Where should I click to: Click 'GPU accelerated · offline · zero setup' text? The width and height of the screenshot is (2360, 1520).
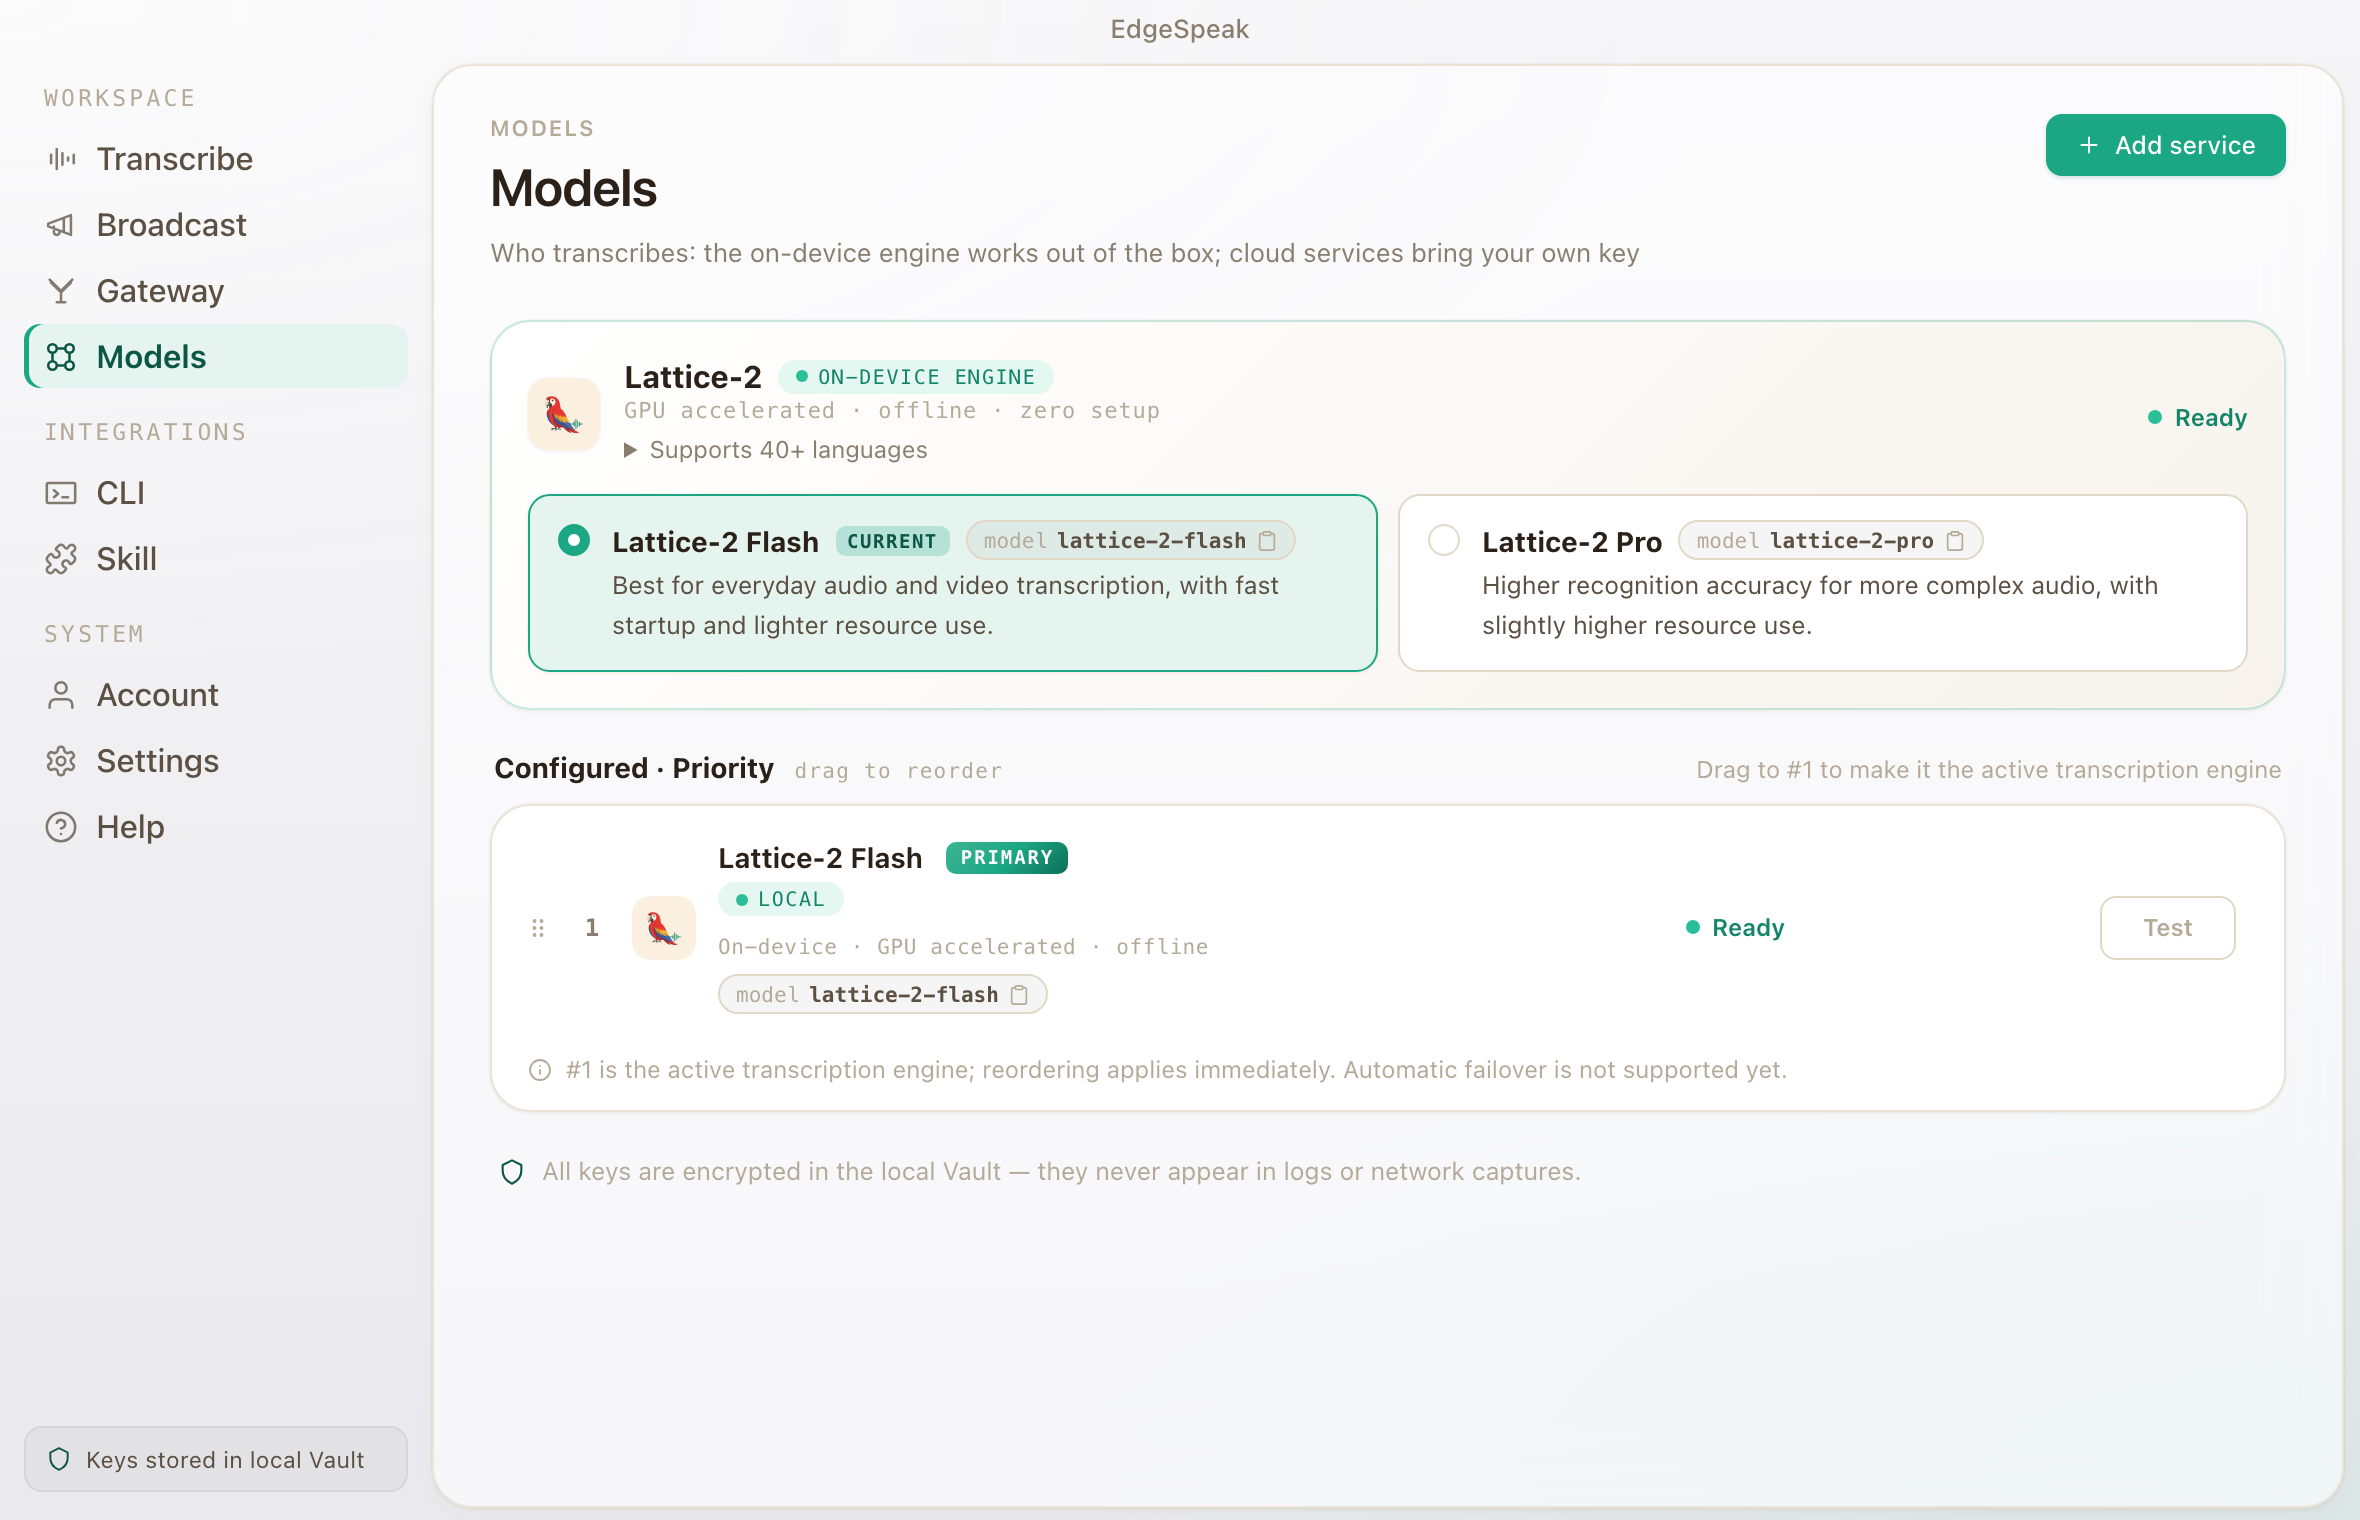click(x=891, y=410)
